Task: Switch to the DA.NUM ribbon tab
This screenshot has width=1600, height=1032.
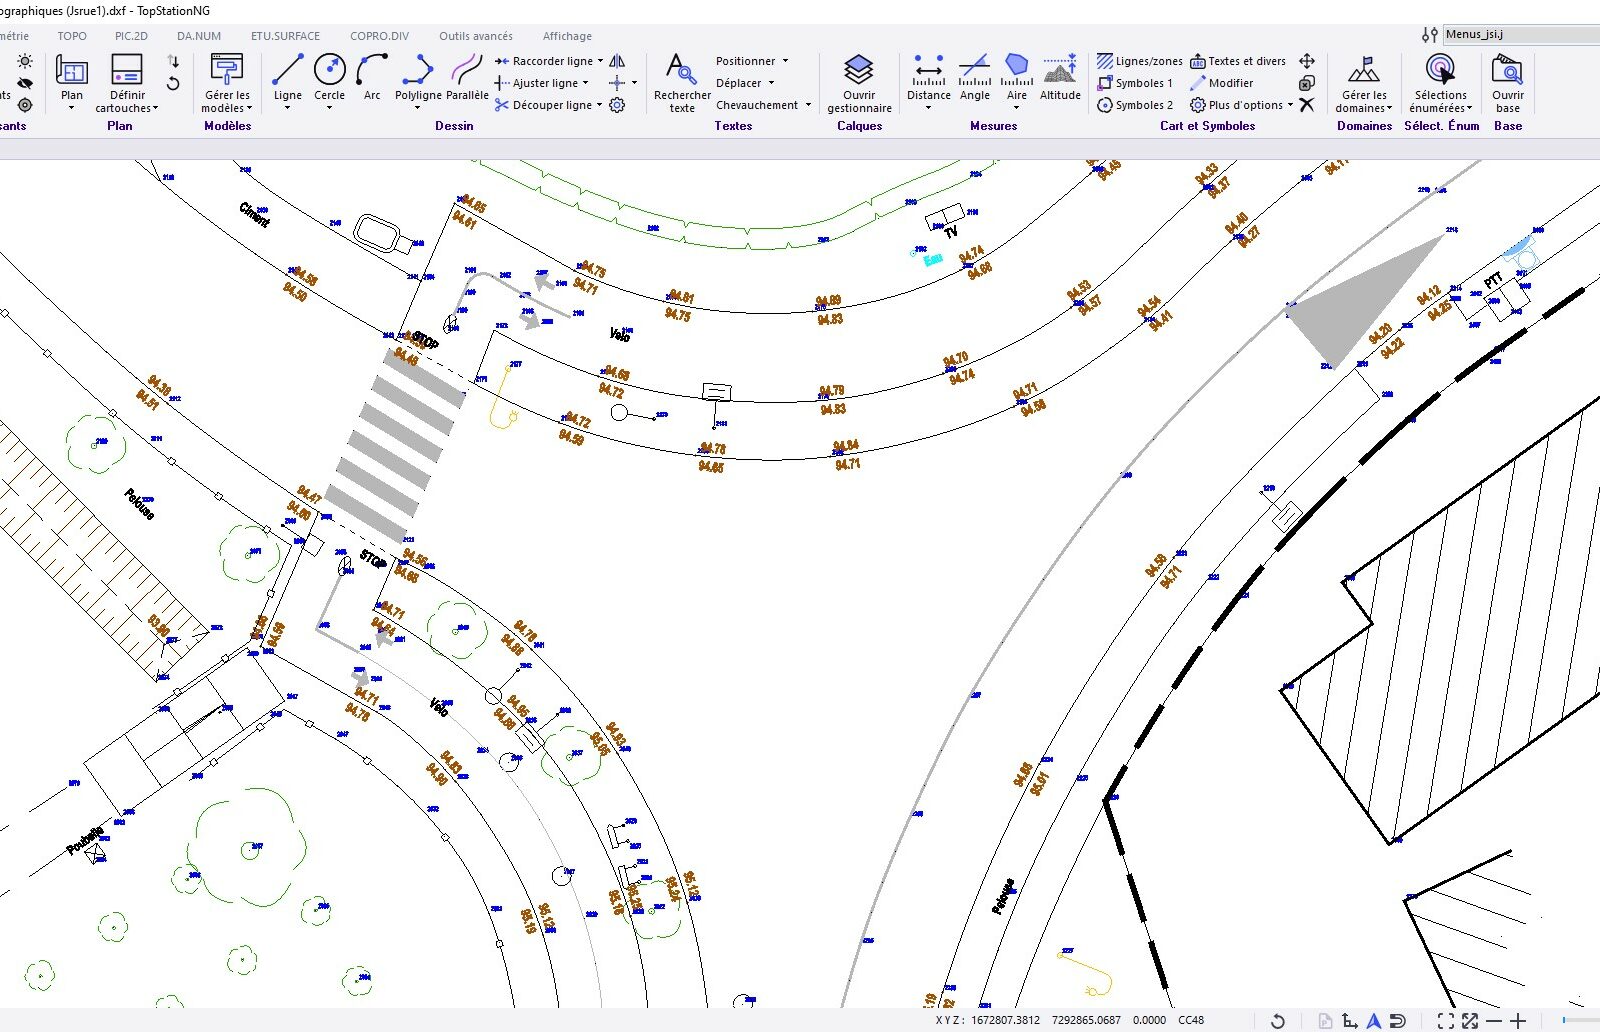Action: [x=199, y=36]
